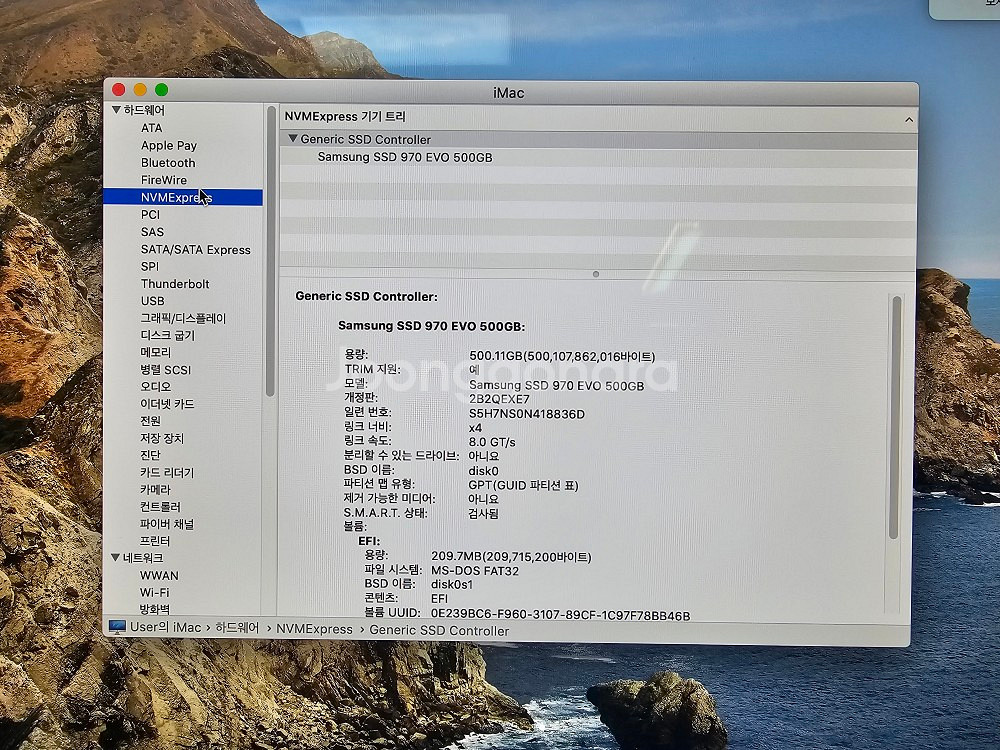Collapse the 네트워크 section triangle
This screenshot has height=750, width=1000.
click(115, 557)
